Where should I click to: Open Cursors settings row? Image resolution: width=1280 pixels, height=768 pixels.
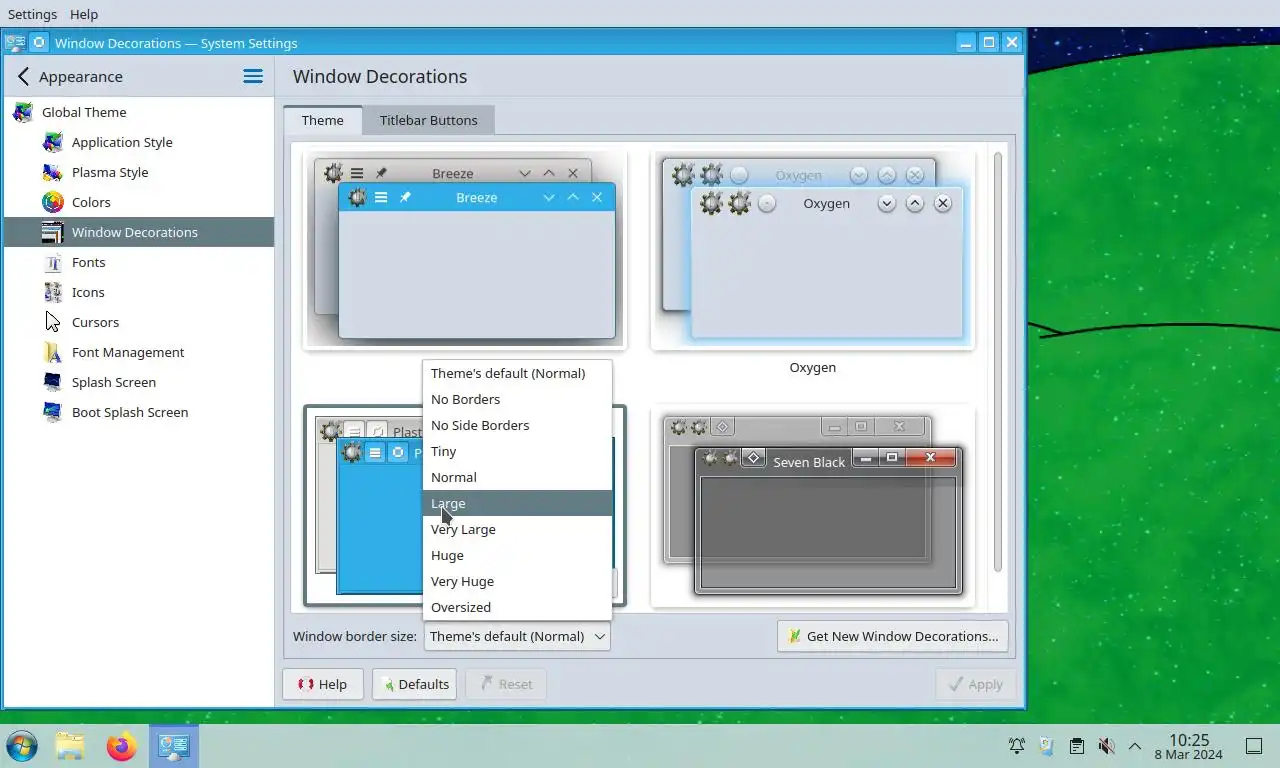click(x=139, y=322)
